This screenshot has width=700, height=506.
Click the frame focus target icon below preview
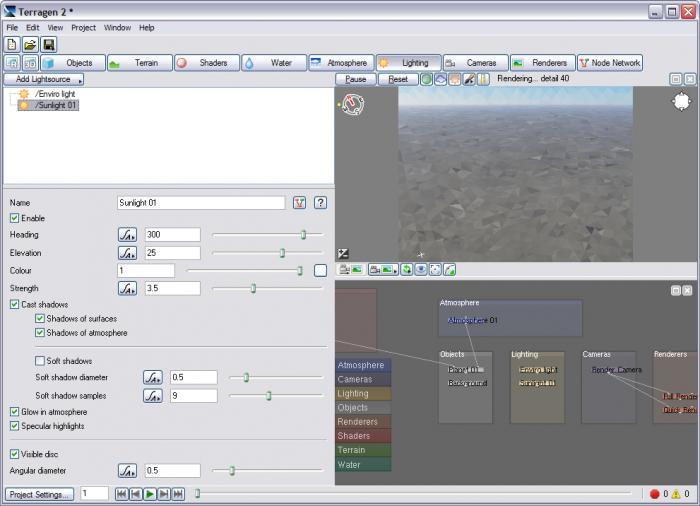(435, 270)
